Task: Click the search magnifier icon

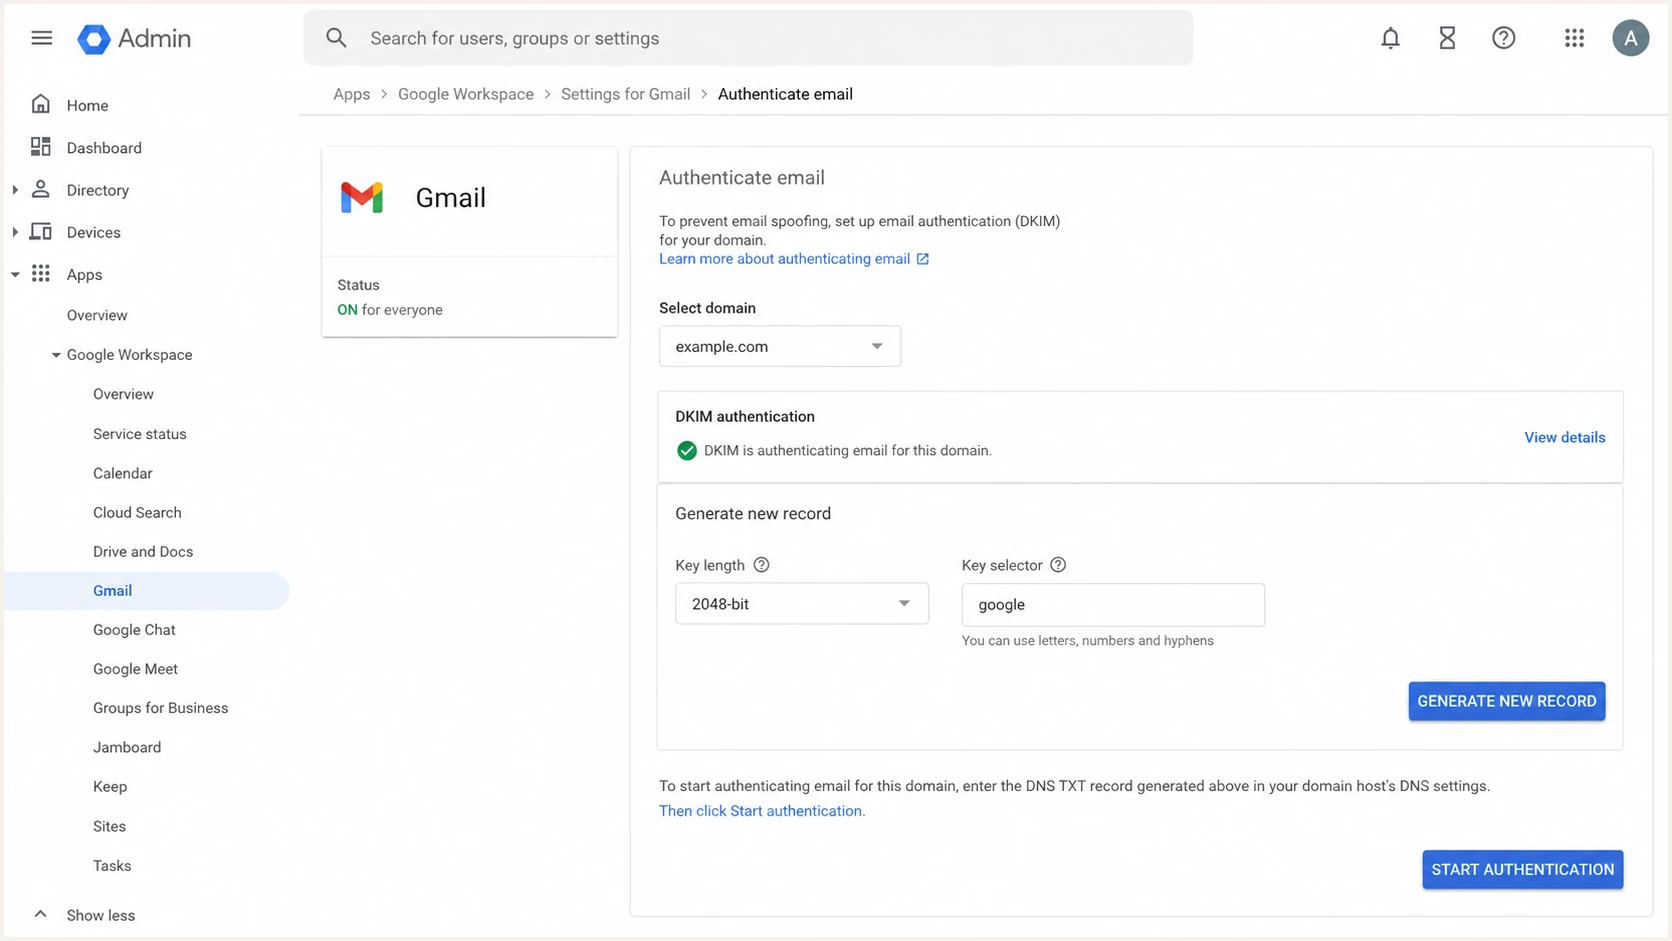Action: [336, 38]
